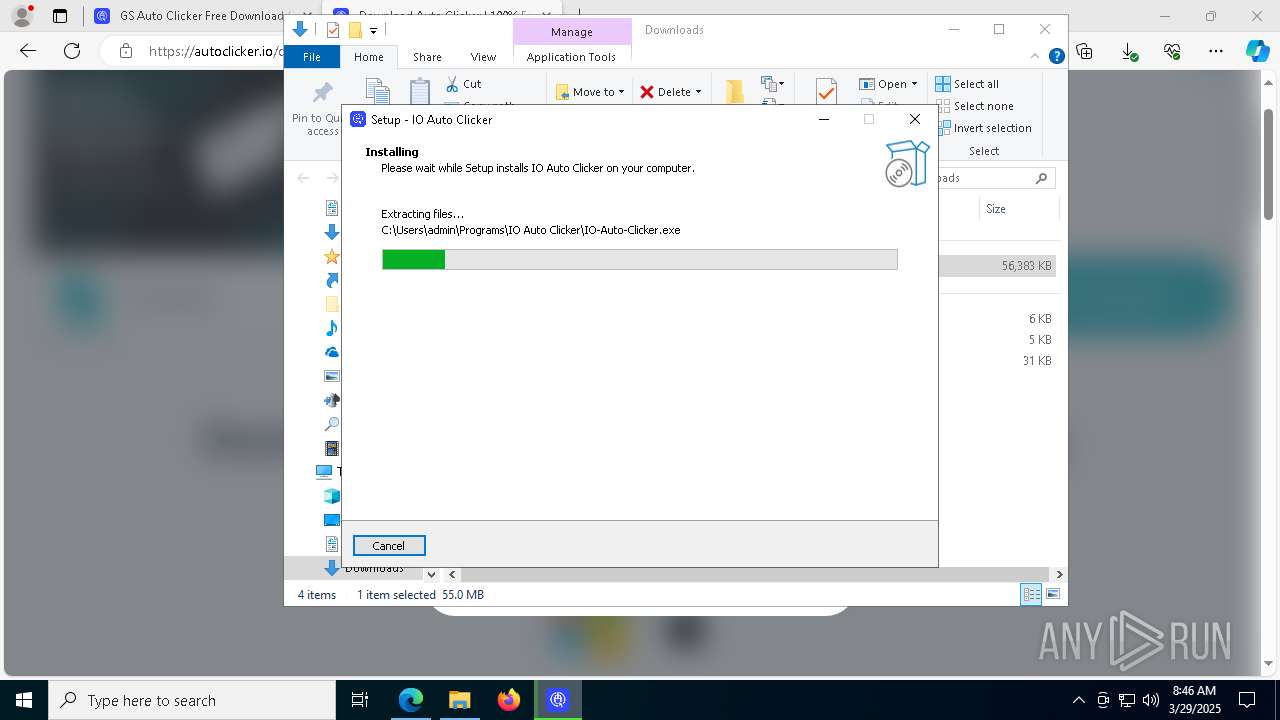This screenshot has width=1280, height=720.
Task: Select the yellow star icon in the navigation pane
Action: pos(332,256)
